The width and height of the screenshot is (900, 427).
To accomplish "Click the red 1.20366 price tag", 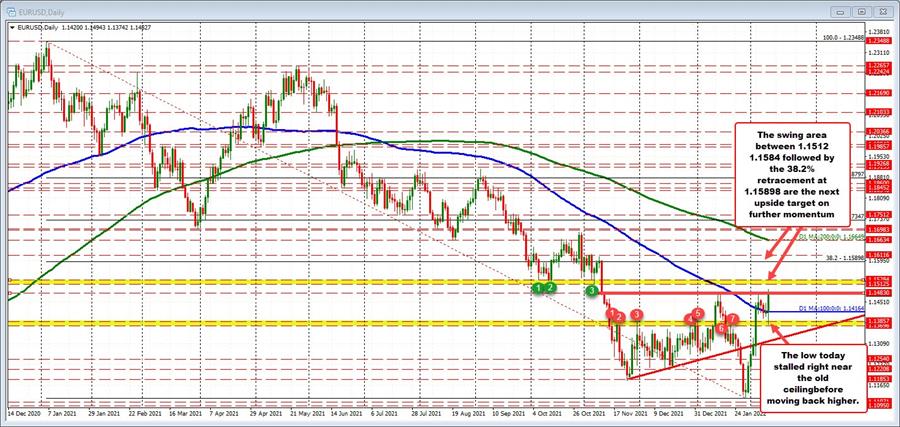I will click(877, 131).
